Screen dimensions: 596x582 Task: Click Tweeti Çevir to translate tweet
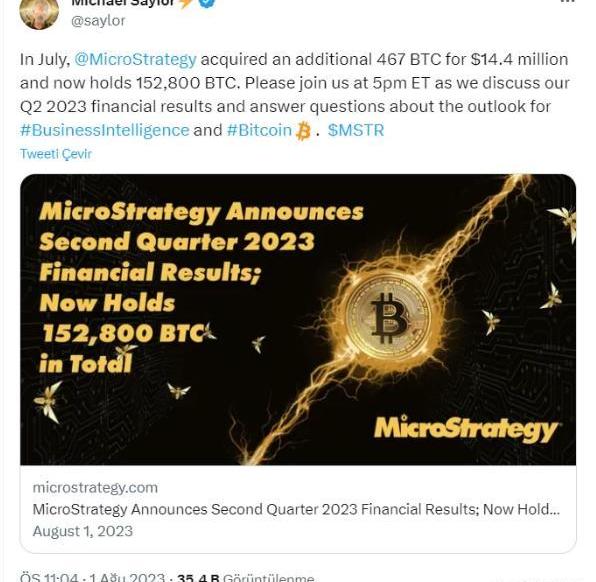point(56,154)
